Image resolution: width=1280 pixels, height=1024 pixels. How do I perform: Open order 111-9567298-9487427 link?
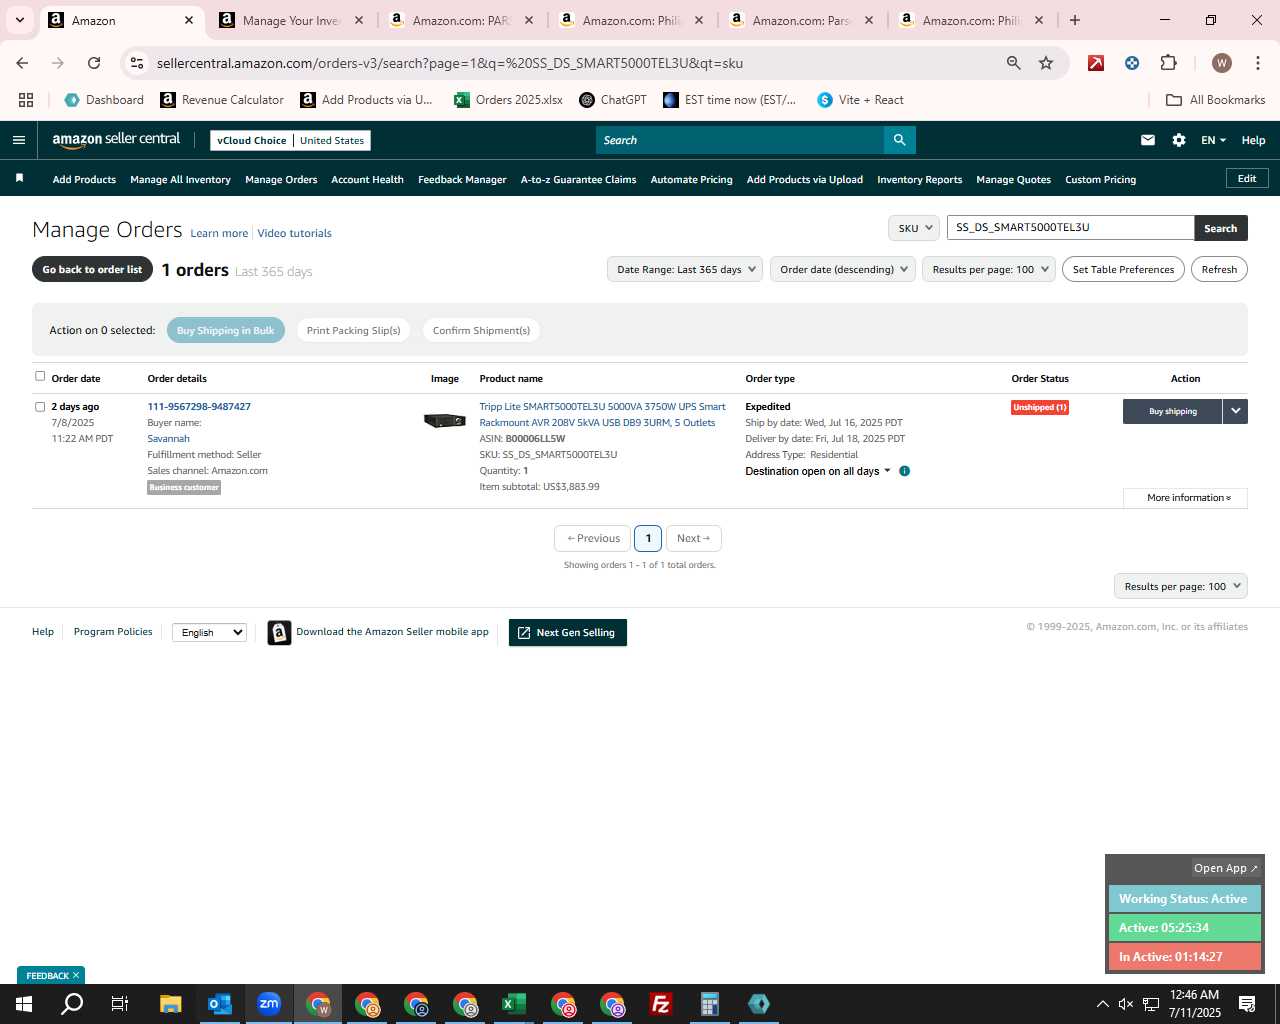pyautogui.click(x=199, y=407)
